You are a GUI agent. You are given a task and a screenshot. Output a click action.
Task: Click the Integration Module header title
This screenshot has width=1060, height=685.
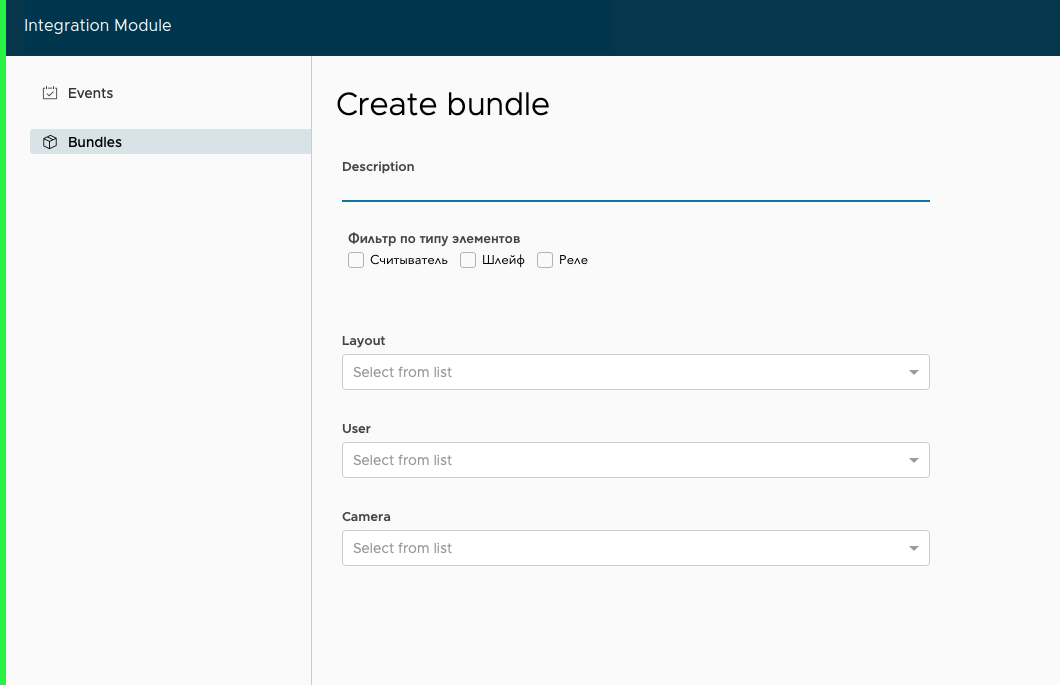(x=98, y=26)
